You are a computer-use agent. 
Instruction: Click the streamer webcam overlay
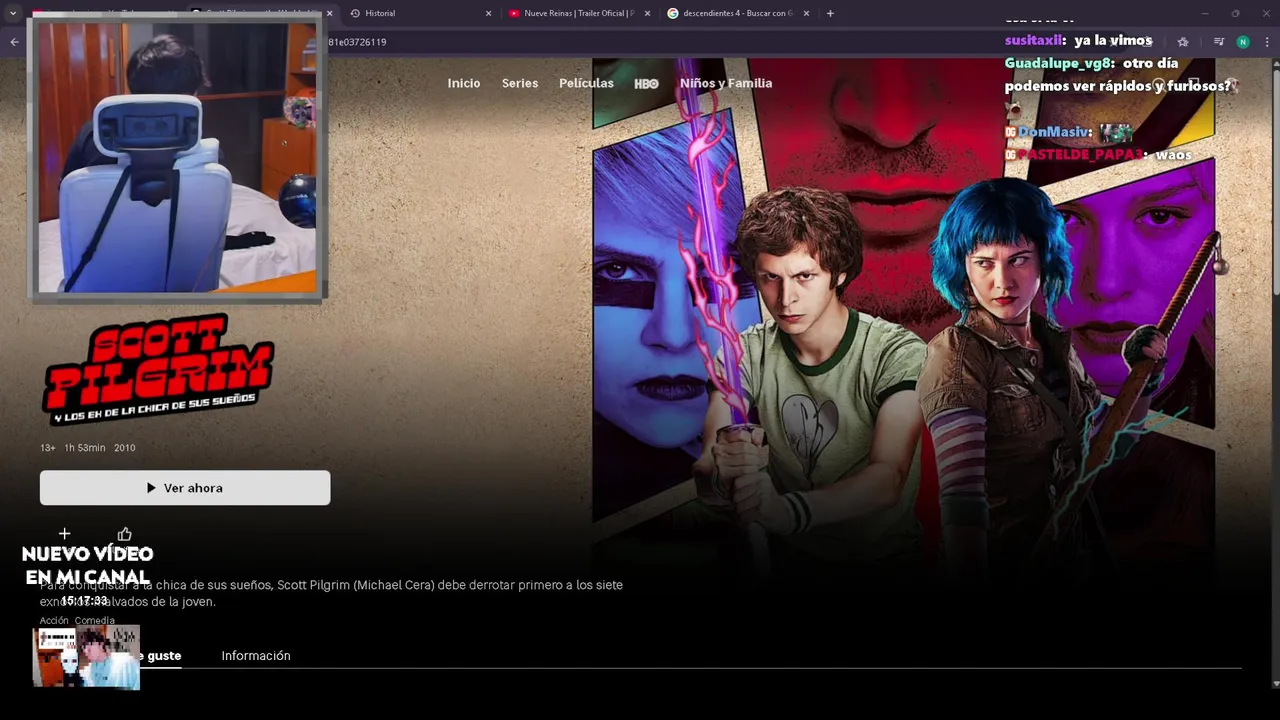pyautogui.click(x=178, y=157)
